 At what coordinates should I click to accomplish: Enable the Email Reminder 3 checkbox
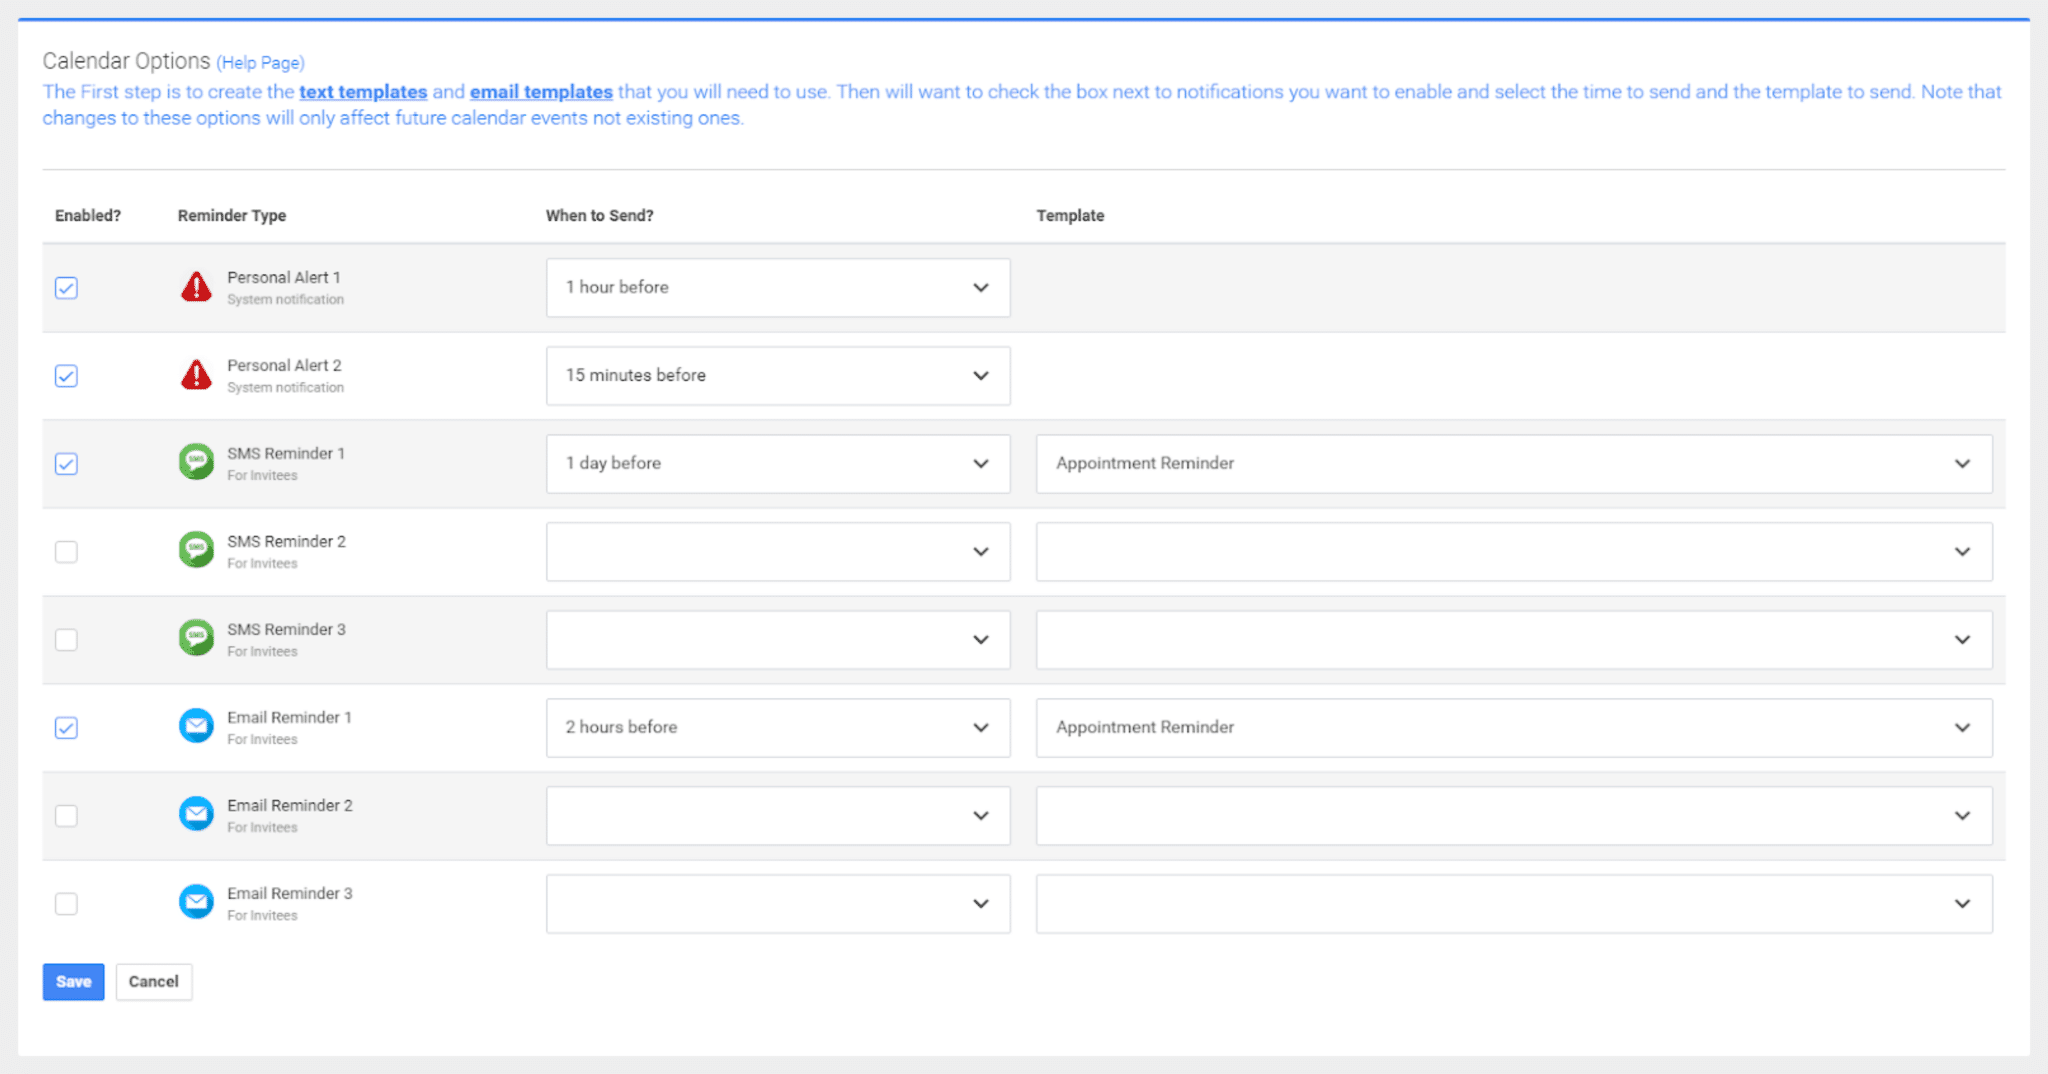(66, 903)
